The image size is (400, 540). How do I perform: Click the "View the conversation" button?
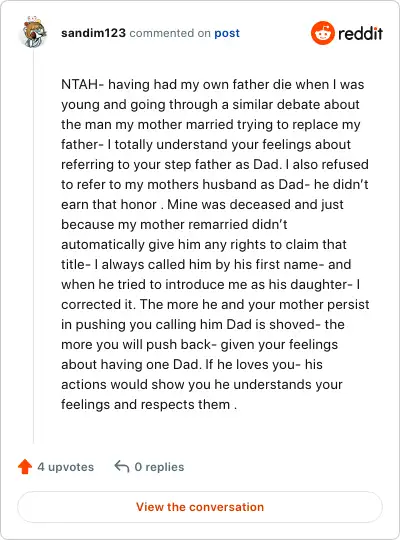tap(200, 507)
